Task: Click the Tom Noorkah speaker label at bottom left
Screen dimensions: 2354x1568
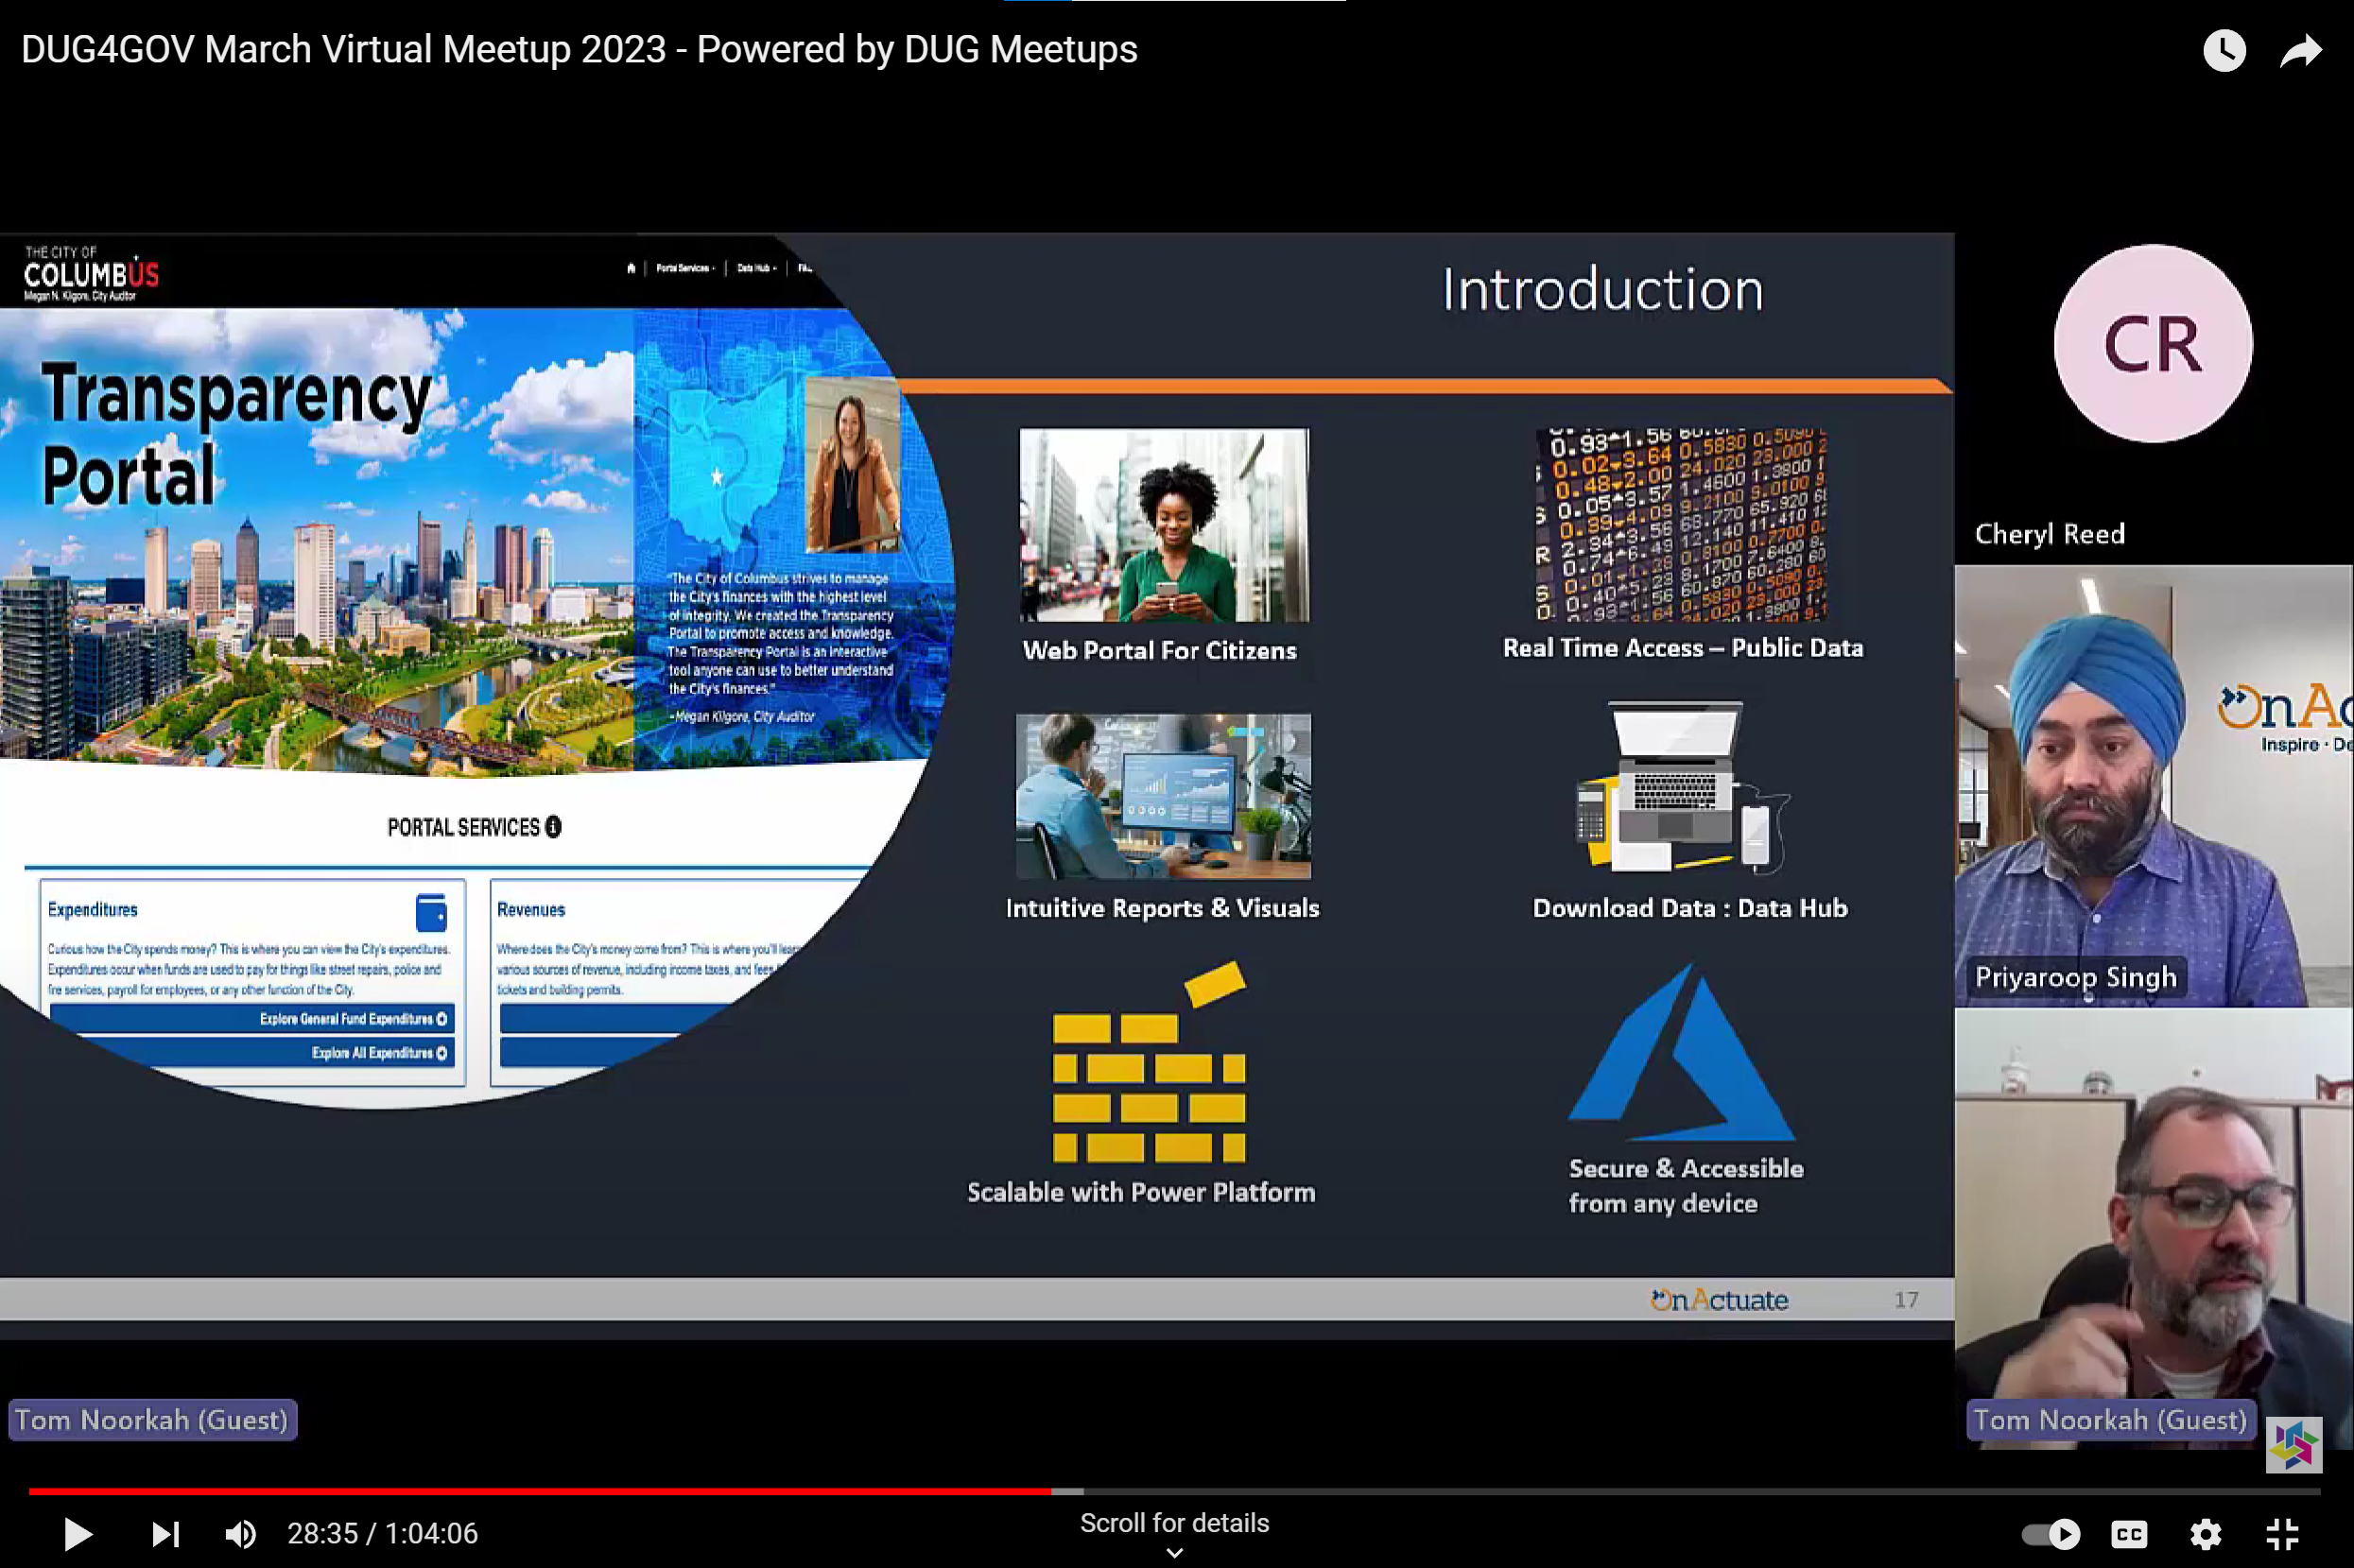Action: coord(152,1420)
